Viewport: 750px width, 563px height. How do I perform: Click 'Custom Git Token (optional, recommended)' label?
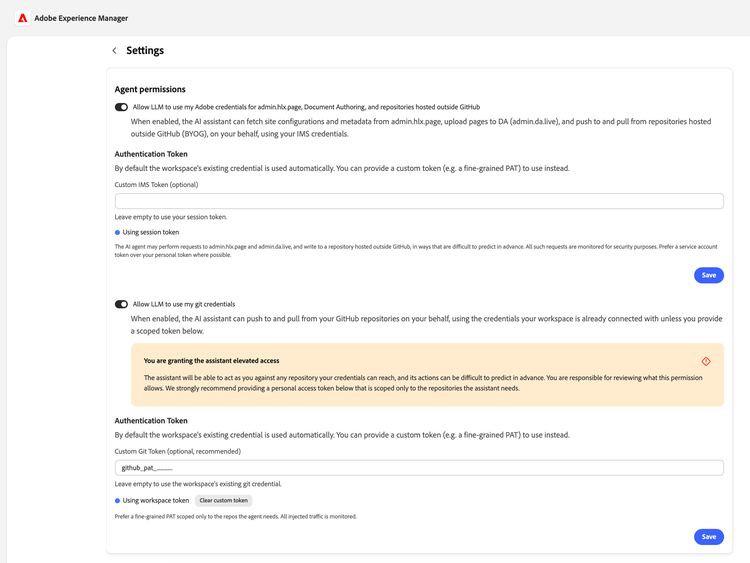tap(178, 451)
